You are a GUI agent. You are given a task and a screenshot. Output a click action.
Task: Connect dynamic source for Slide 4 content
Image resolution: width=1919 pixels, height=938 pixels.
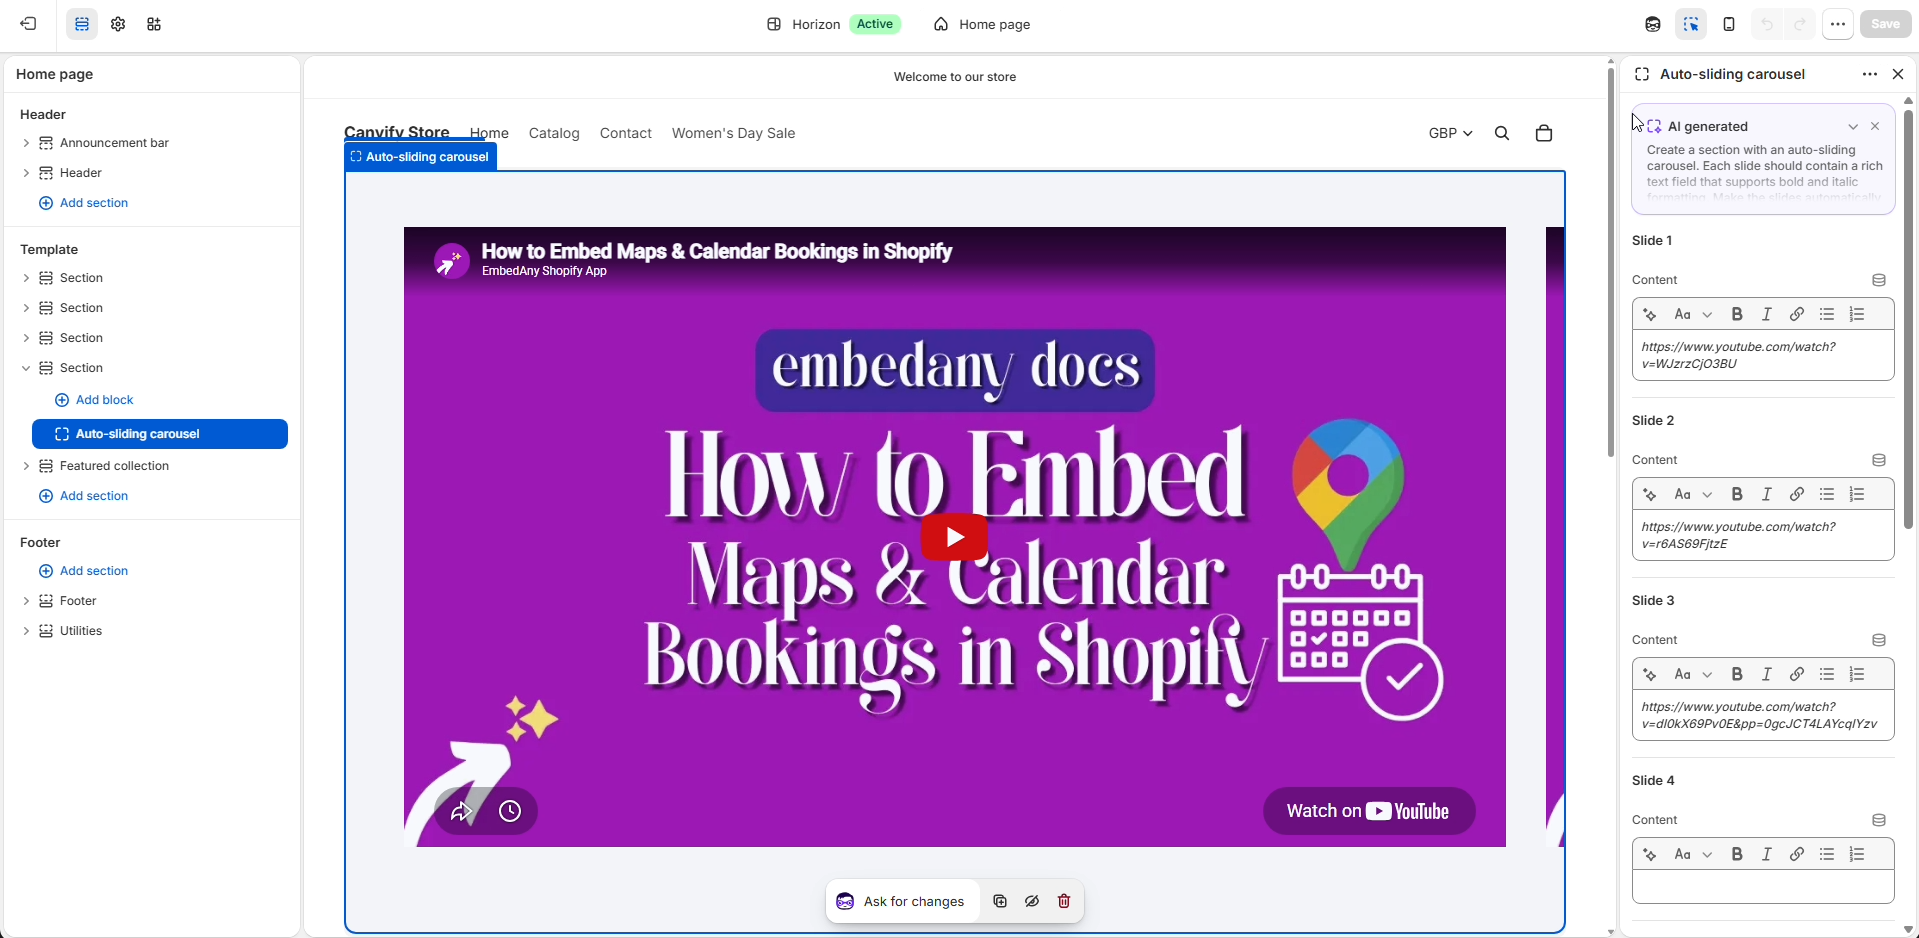[1879, 820]
